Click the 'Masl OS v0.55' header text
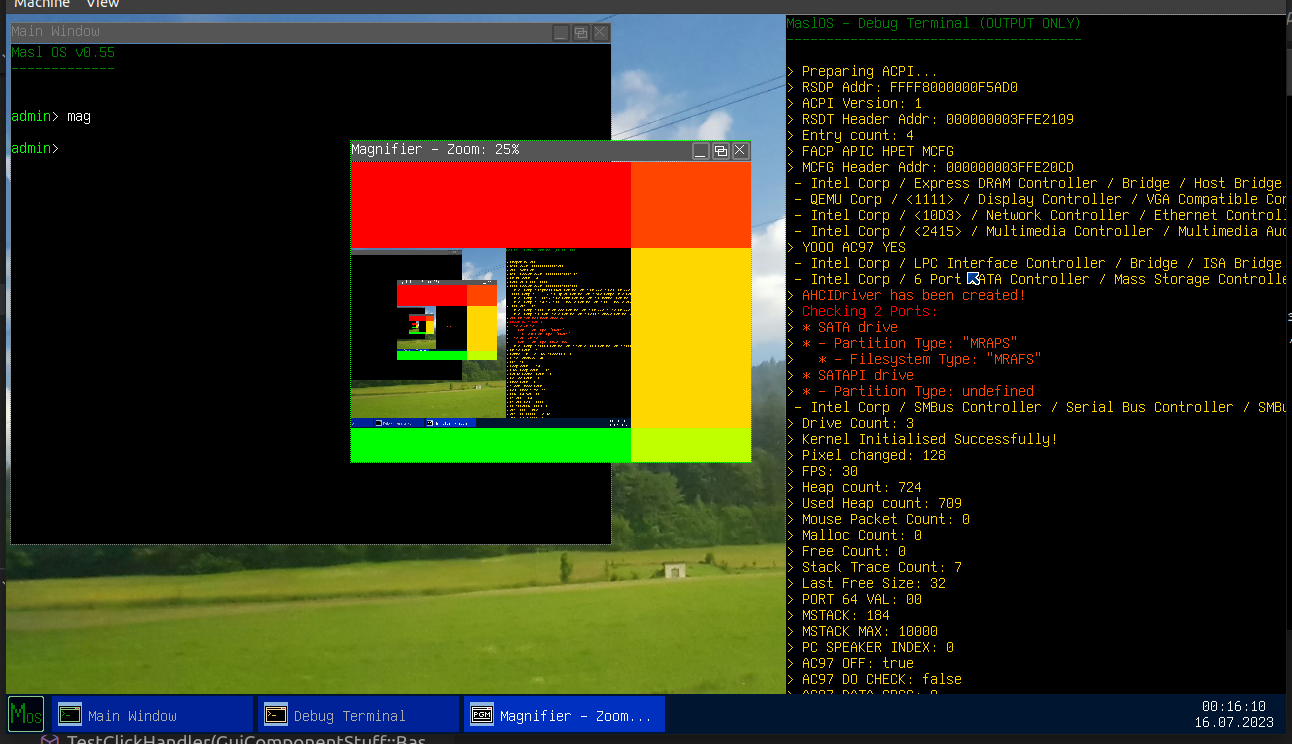Viewport: 1292px width, 744px height. click(63, 52)
